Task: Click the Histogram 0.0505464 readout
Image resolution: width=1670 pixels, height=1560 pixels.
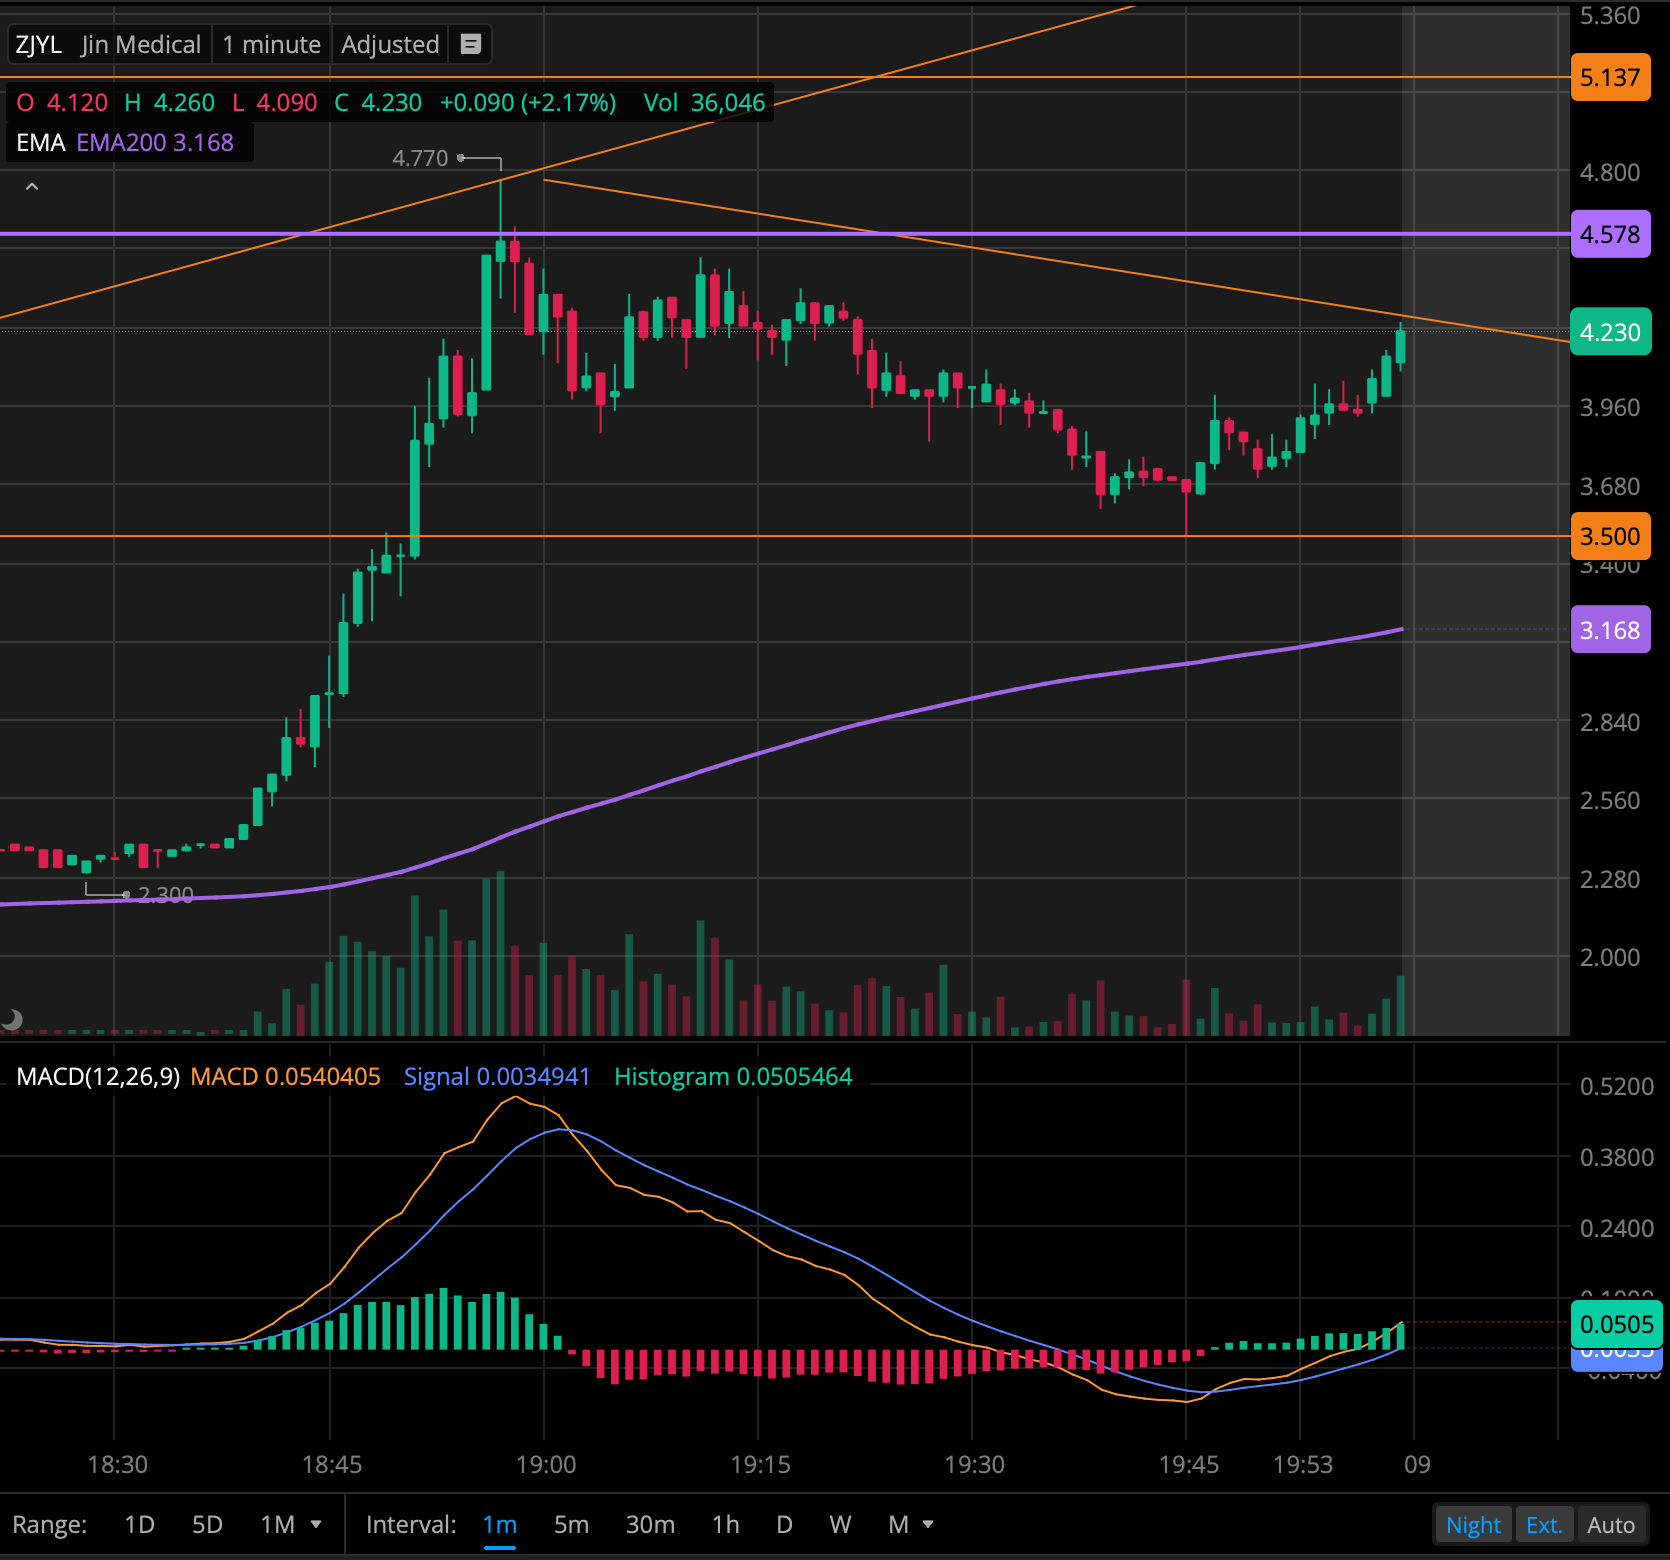Action: [733, 1076]
